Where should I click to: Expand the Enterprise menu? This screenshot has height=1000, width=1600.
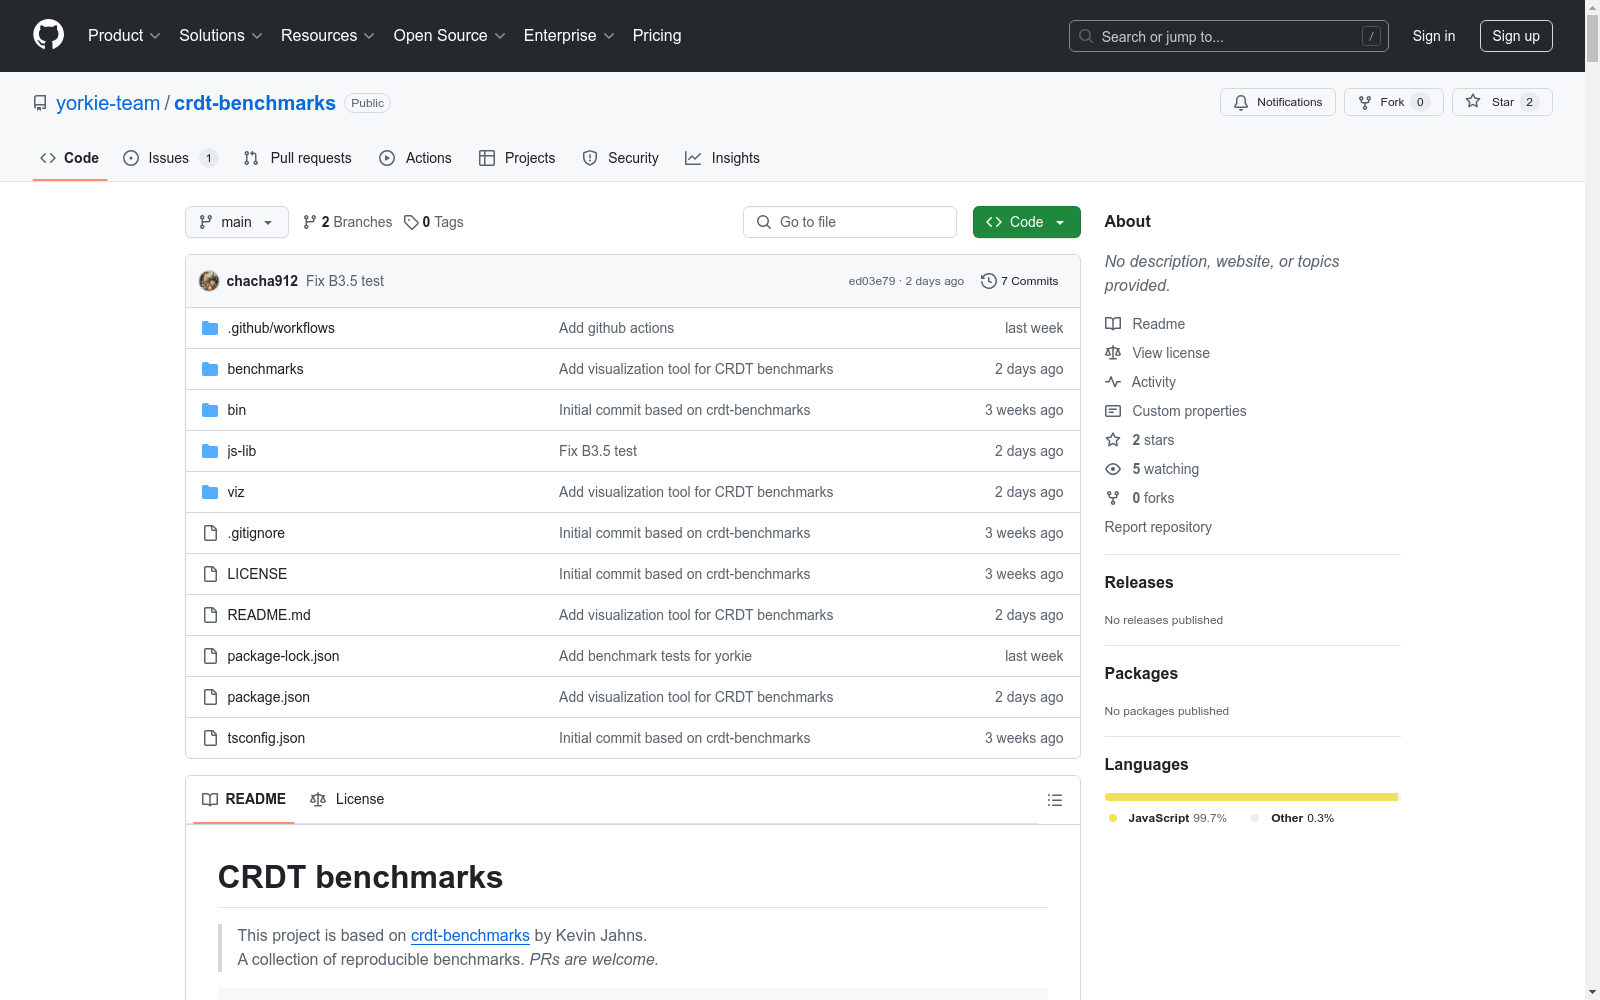pyautogui.click(x=569, y=35)
